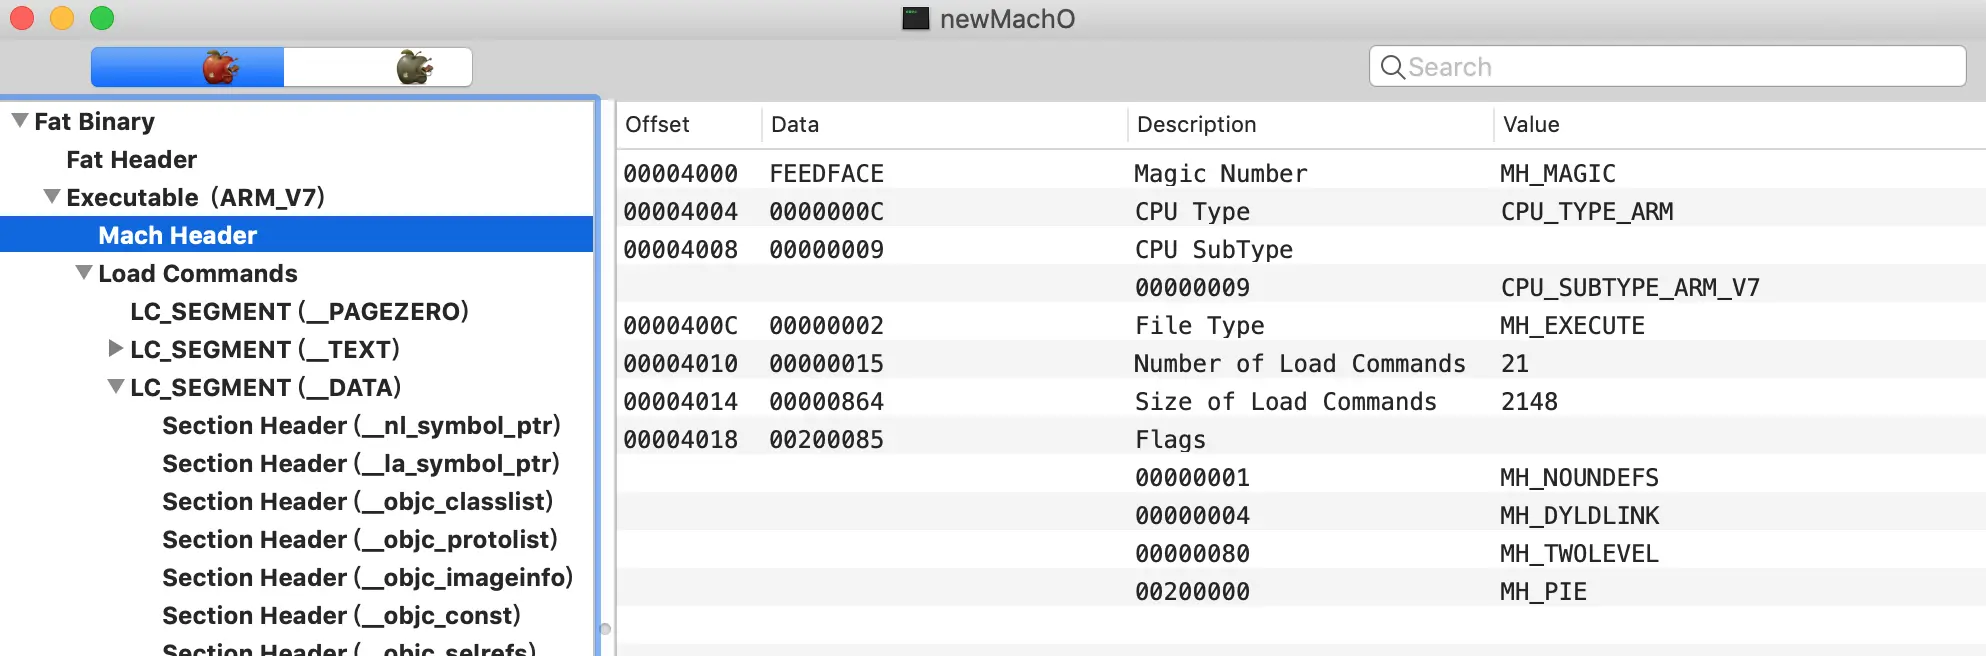Screen dimensions: 1986x656
Task: Select Section Header (__la_symbol_ptr)
Action: (360, 464)
